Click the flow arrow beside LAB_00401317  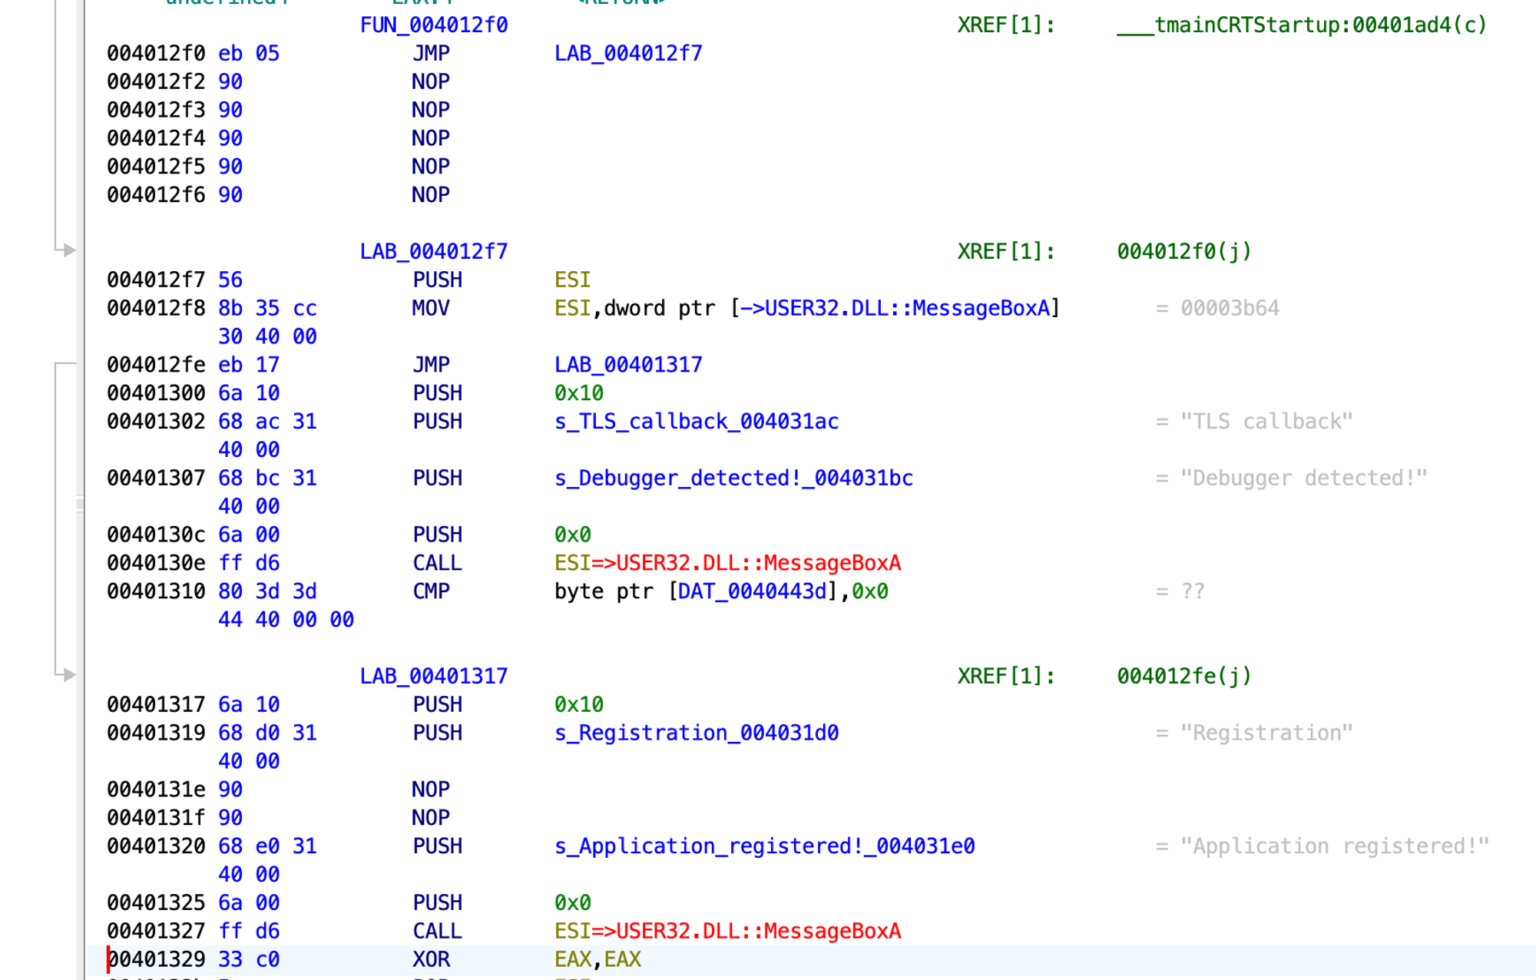pos(68,675)
